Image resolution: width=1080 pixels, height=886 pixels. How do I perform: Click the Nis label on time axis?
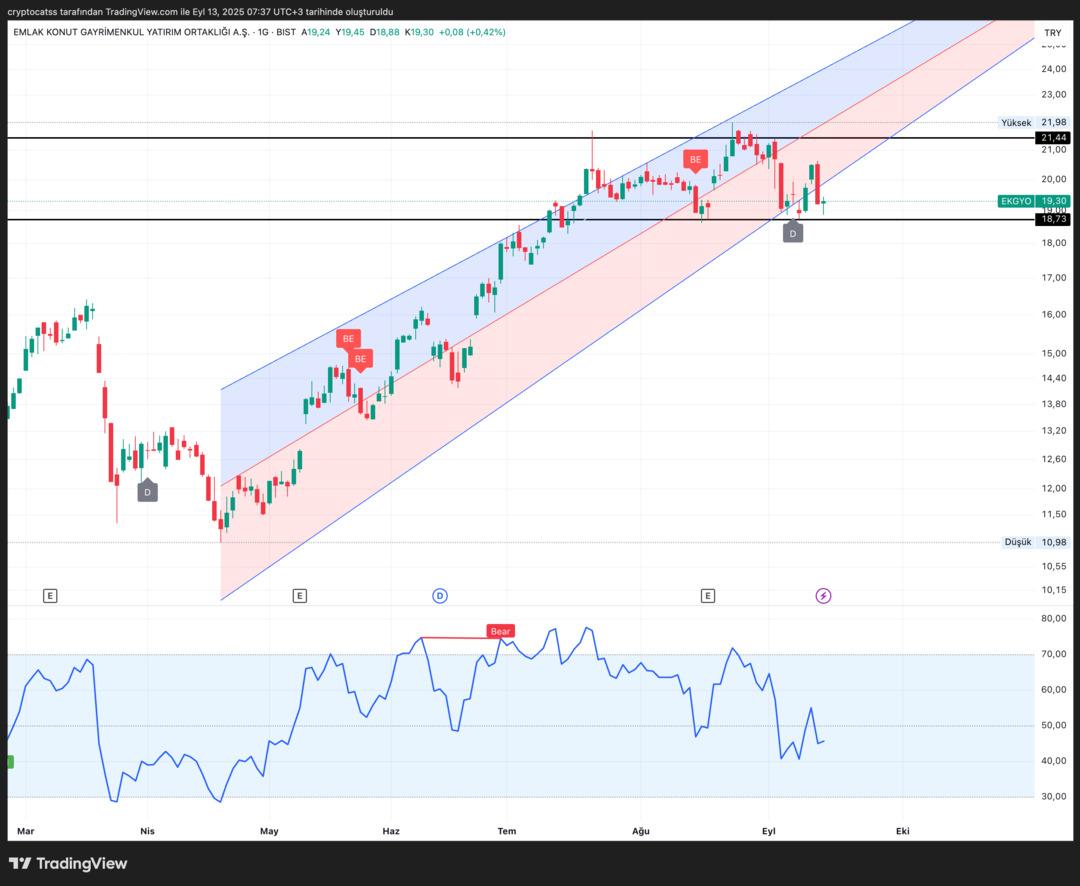tap(147, 831)
